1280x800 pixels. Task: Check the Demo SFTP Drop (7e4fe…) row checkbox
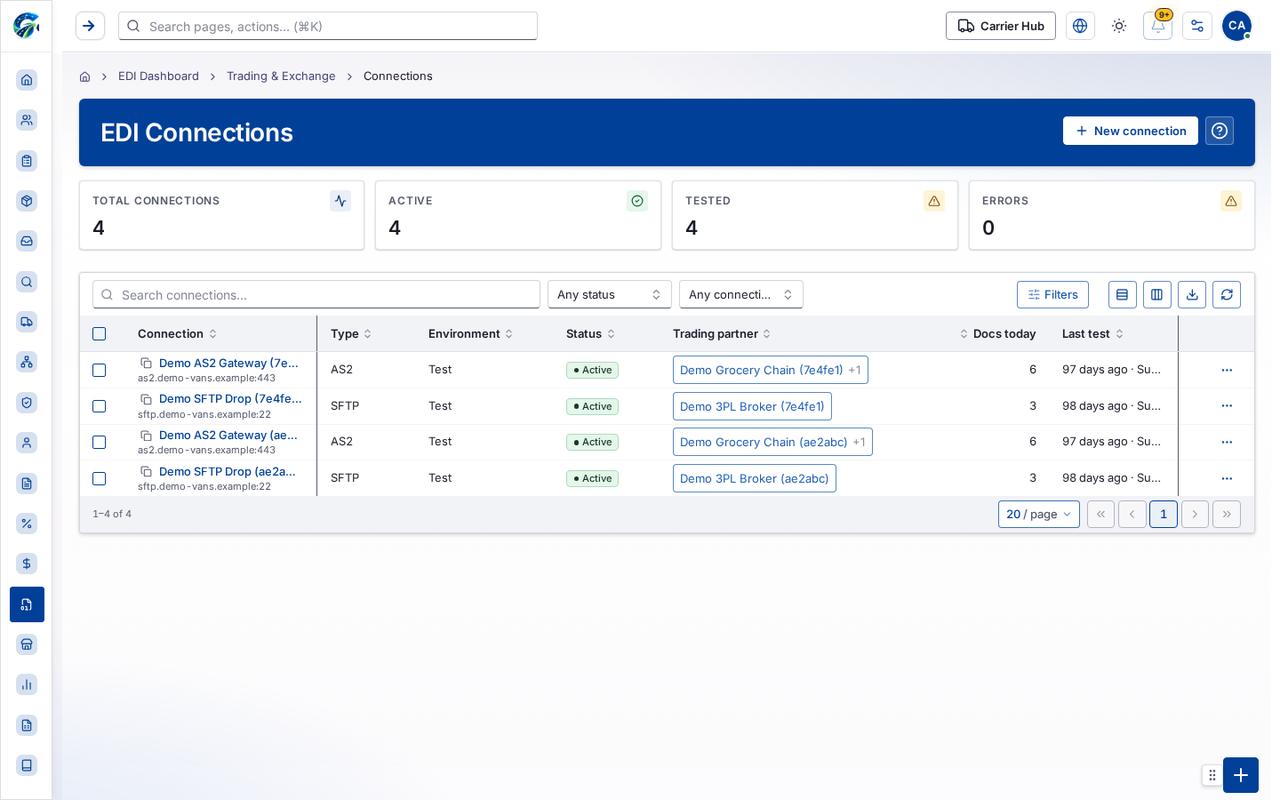pyautogui.click(x=99, y=406)
